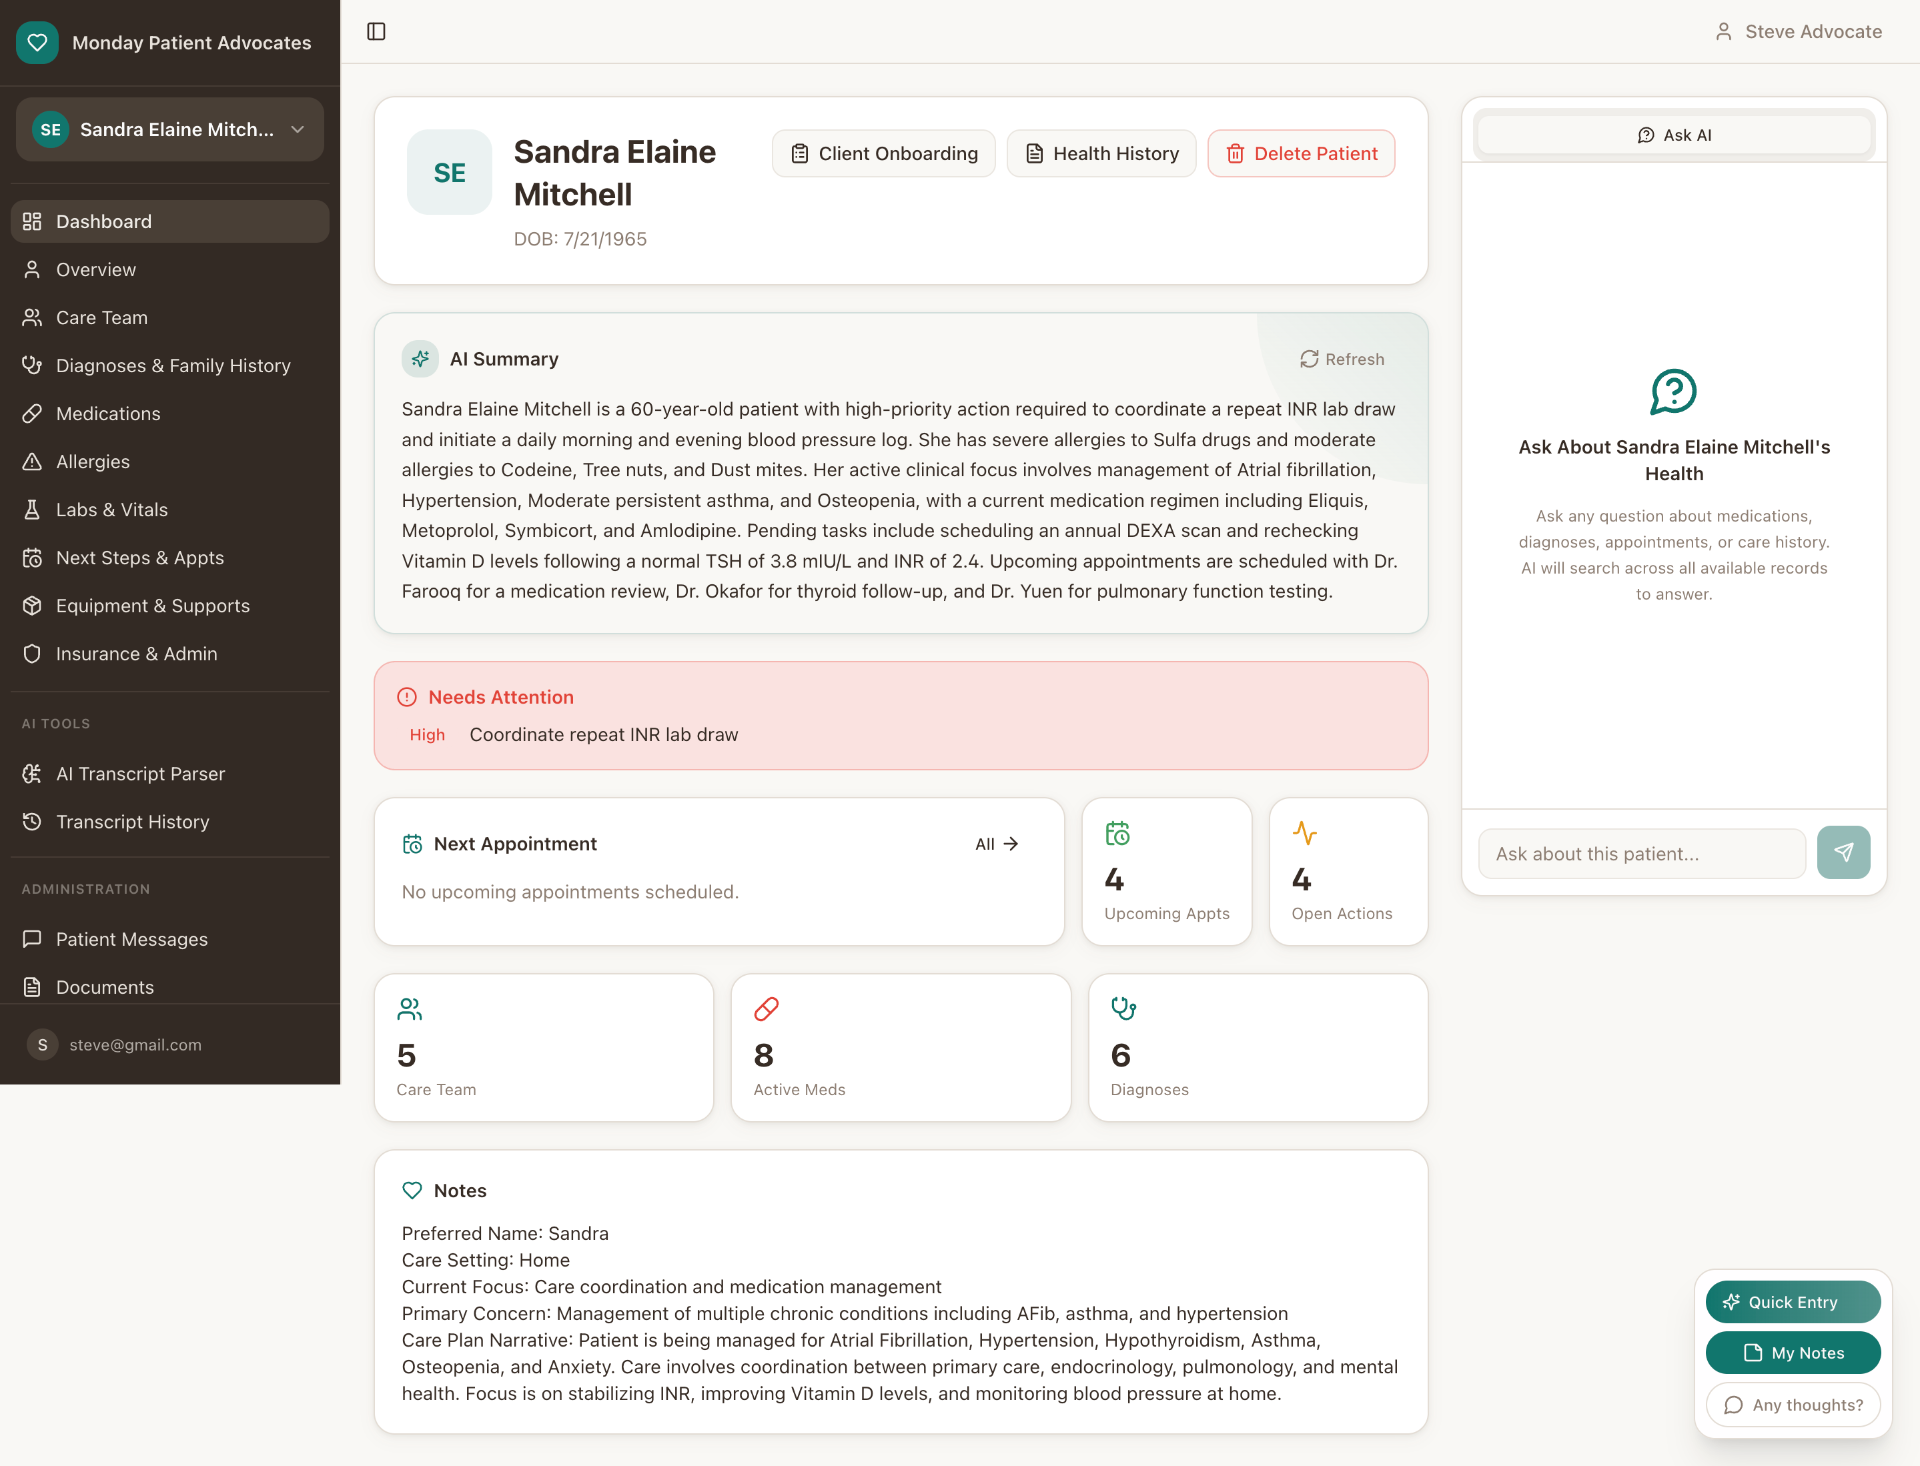
Task: Open the Care Team count card
Action: (544, 1048)
